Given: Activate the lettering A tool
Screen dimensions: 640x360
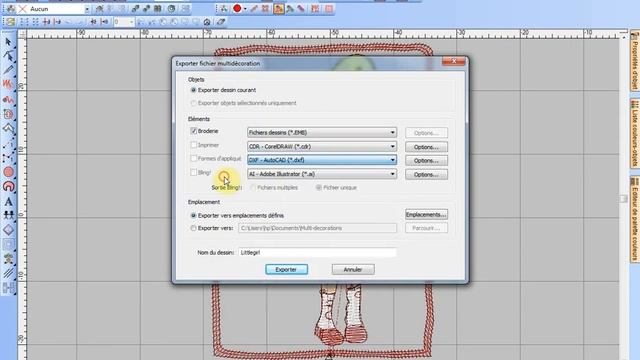Looking at the screenshot, I should click(x=8, y=201).
